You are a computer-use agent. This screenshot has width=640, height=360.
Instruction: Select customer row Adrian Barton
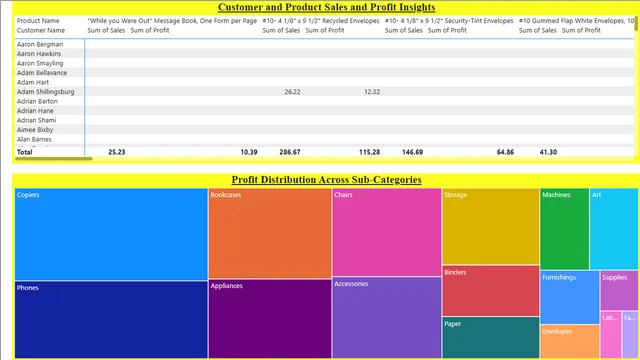click(37, 101)
